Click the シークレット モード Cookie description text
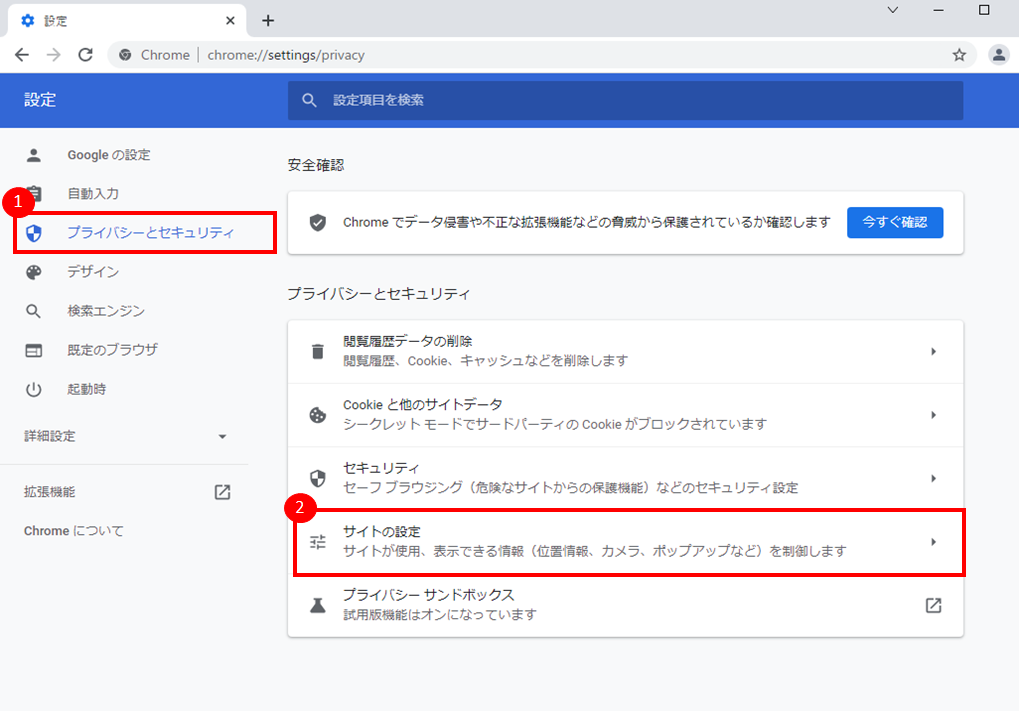Viewport: 1019px width, 711px height. tap(555, 424)
